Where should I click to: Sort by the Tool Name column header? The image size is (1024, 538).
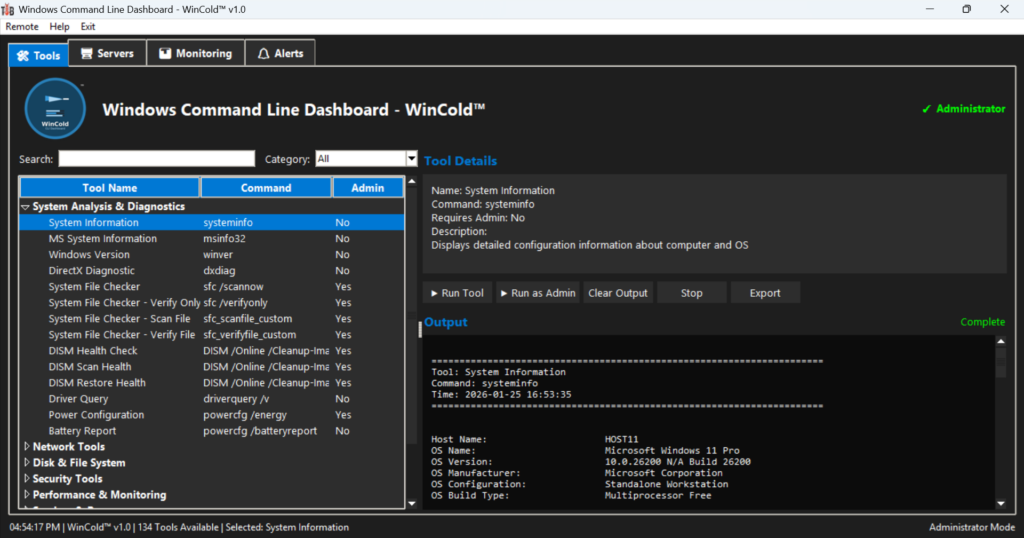tap(109, 187)
